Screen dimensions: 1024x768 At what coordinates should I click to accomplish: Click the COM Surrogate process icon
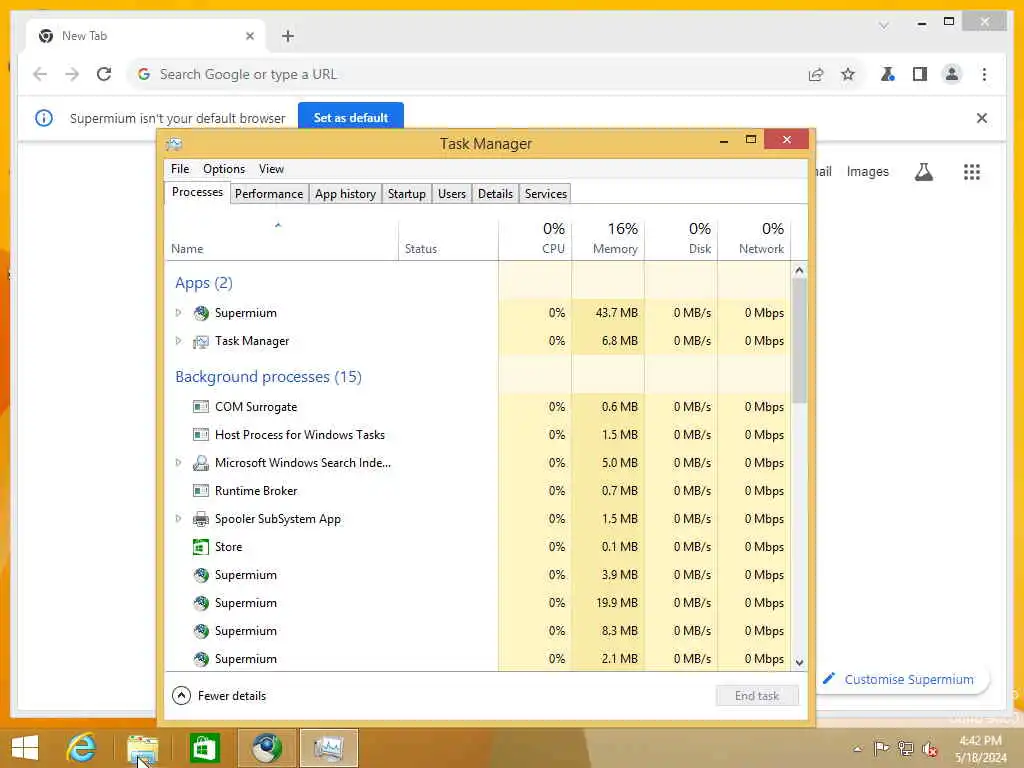pos(201,407)
